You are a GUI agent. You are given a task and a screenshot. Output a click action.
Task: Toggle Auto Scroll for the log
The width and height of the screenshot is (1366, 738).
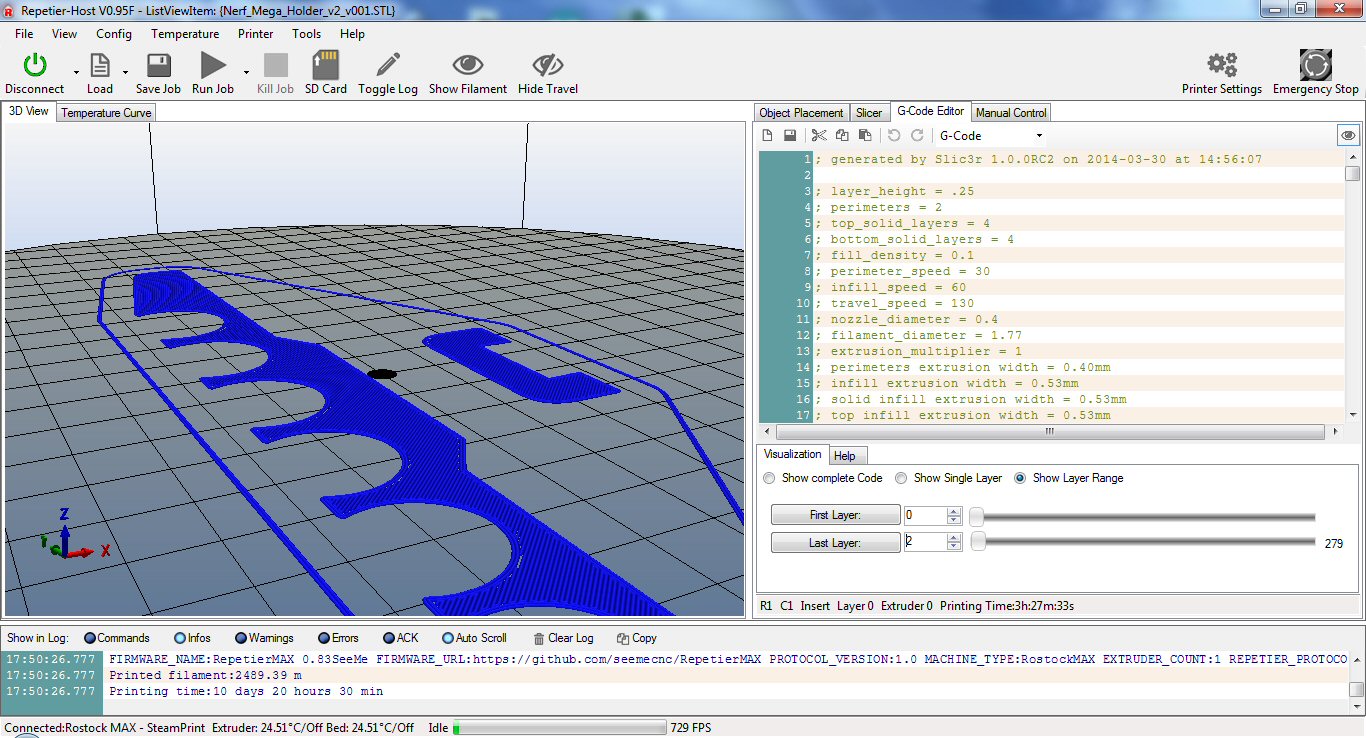(x=447, y=638)
